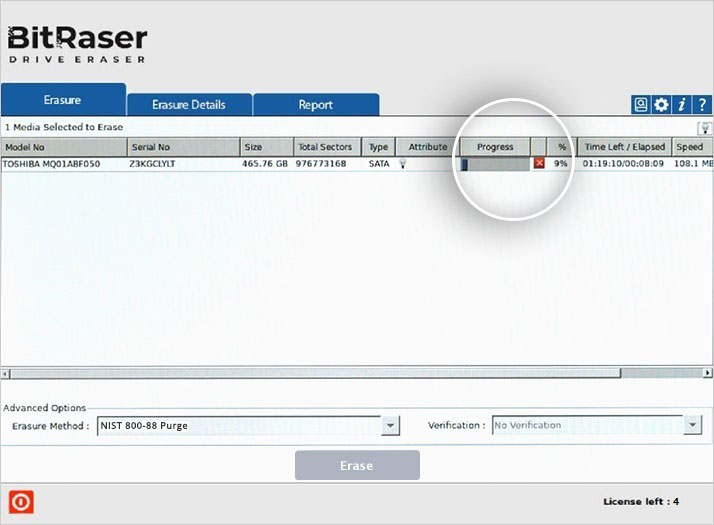
Task: Cancel erasure with the red X icon
Action: pyautogui.click(x=539, y=163)
